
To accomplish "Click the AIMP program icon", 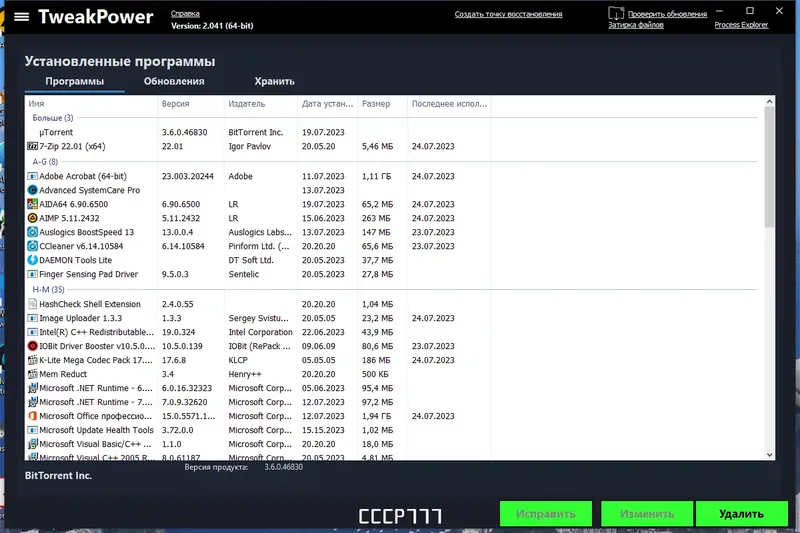I will pos(32,218).
